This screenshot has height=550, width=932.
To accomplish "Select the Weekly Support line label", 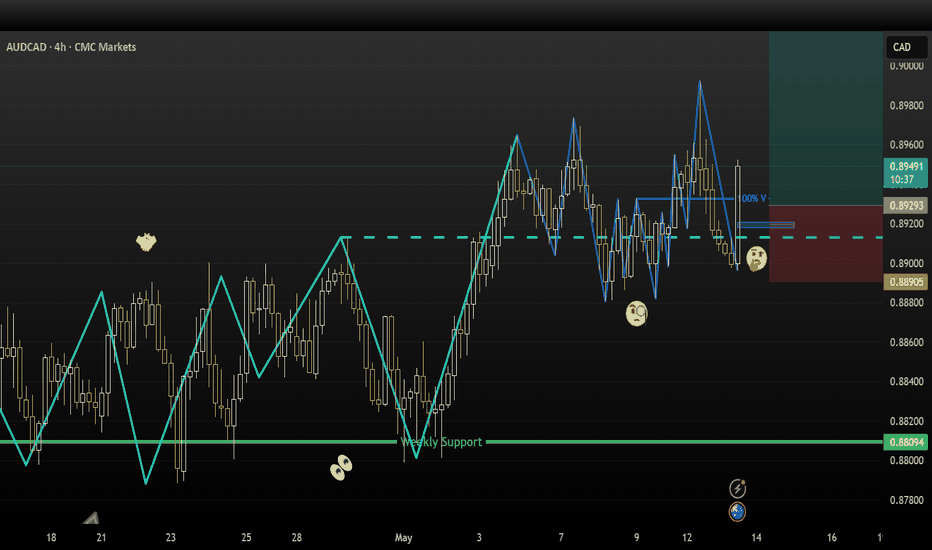I will (x=441, y=442).
